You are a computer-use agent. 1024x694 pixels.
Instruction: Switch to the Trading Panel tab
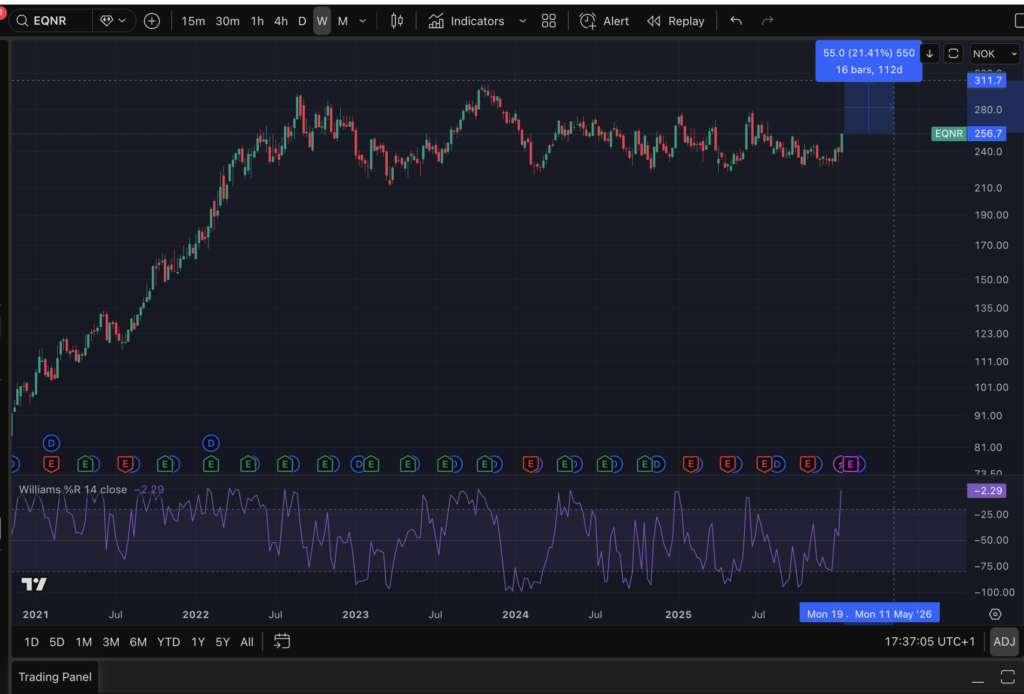tap(54, 677)
